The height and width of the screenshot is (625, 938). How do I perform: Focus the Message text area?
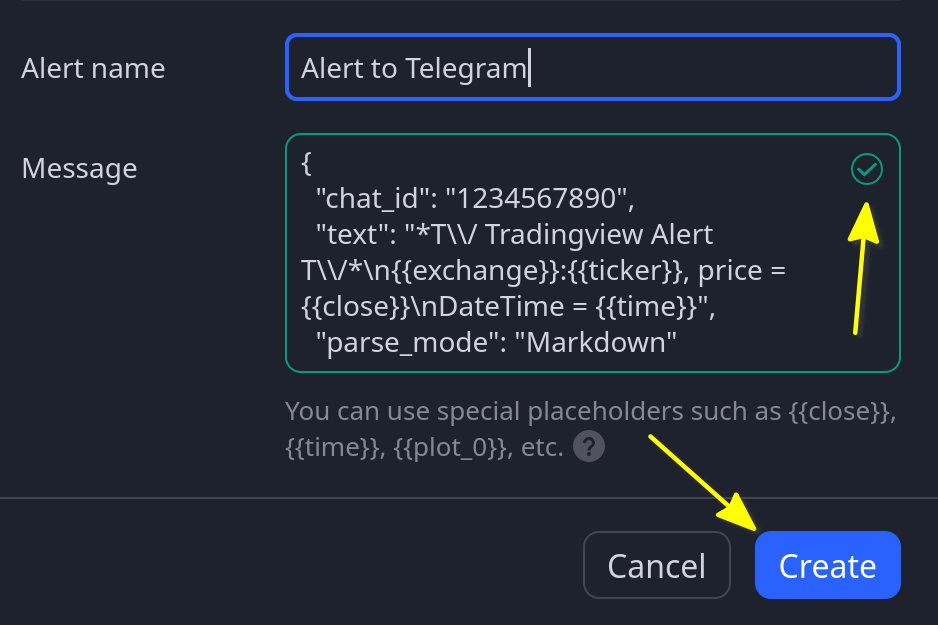tap(593, 252)
